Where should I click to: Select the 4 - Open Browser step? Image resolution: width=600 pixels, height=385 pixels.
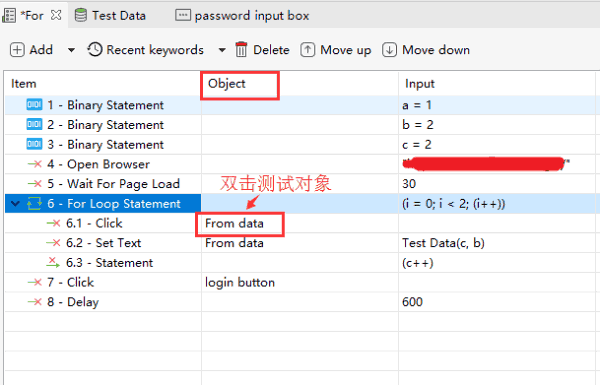coord(98,164)
